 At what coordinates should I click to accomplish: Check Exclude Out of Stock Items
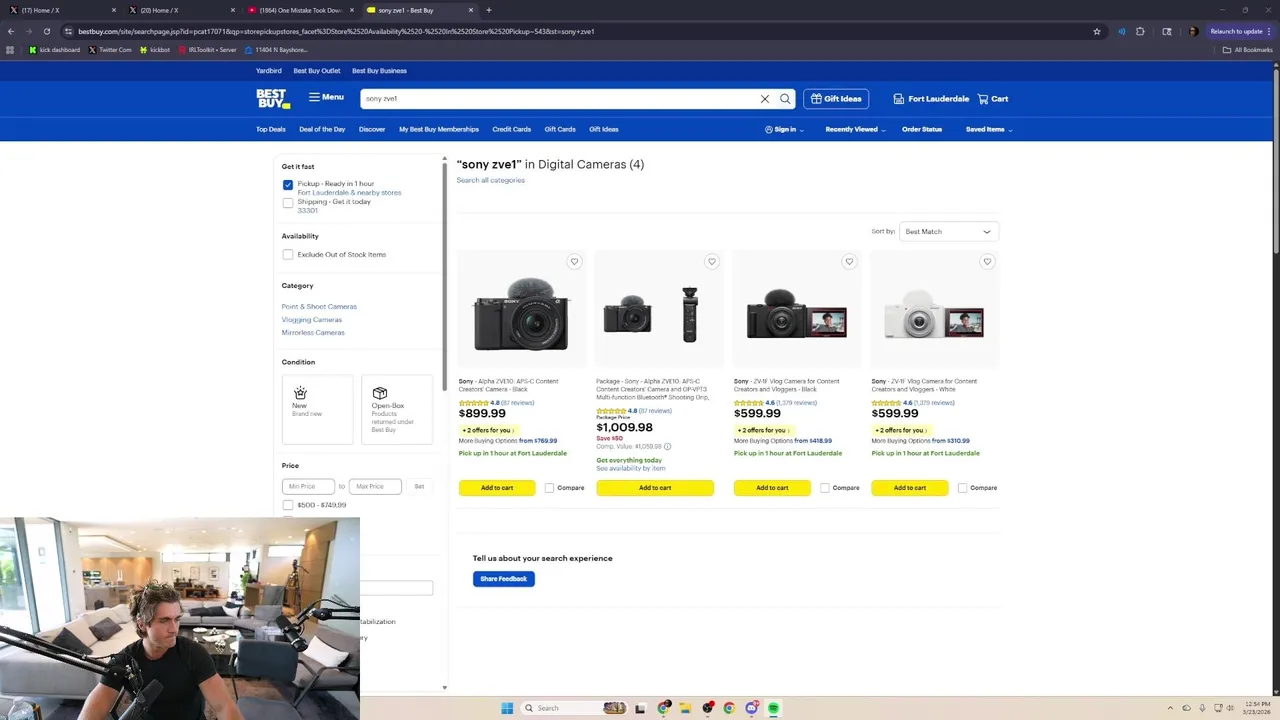pos(288,255)
